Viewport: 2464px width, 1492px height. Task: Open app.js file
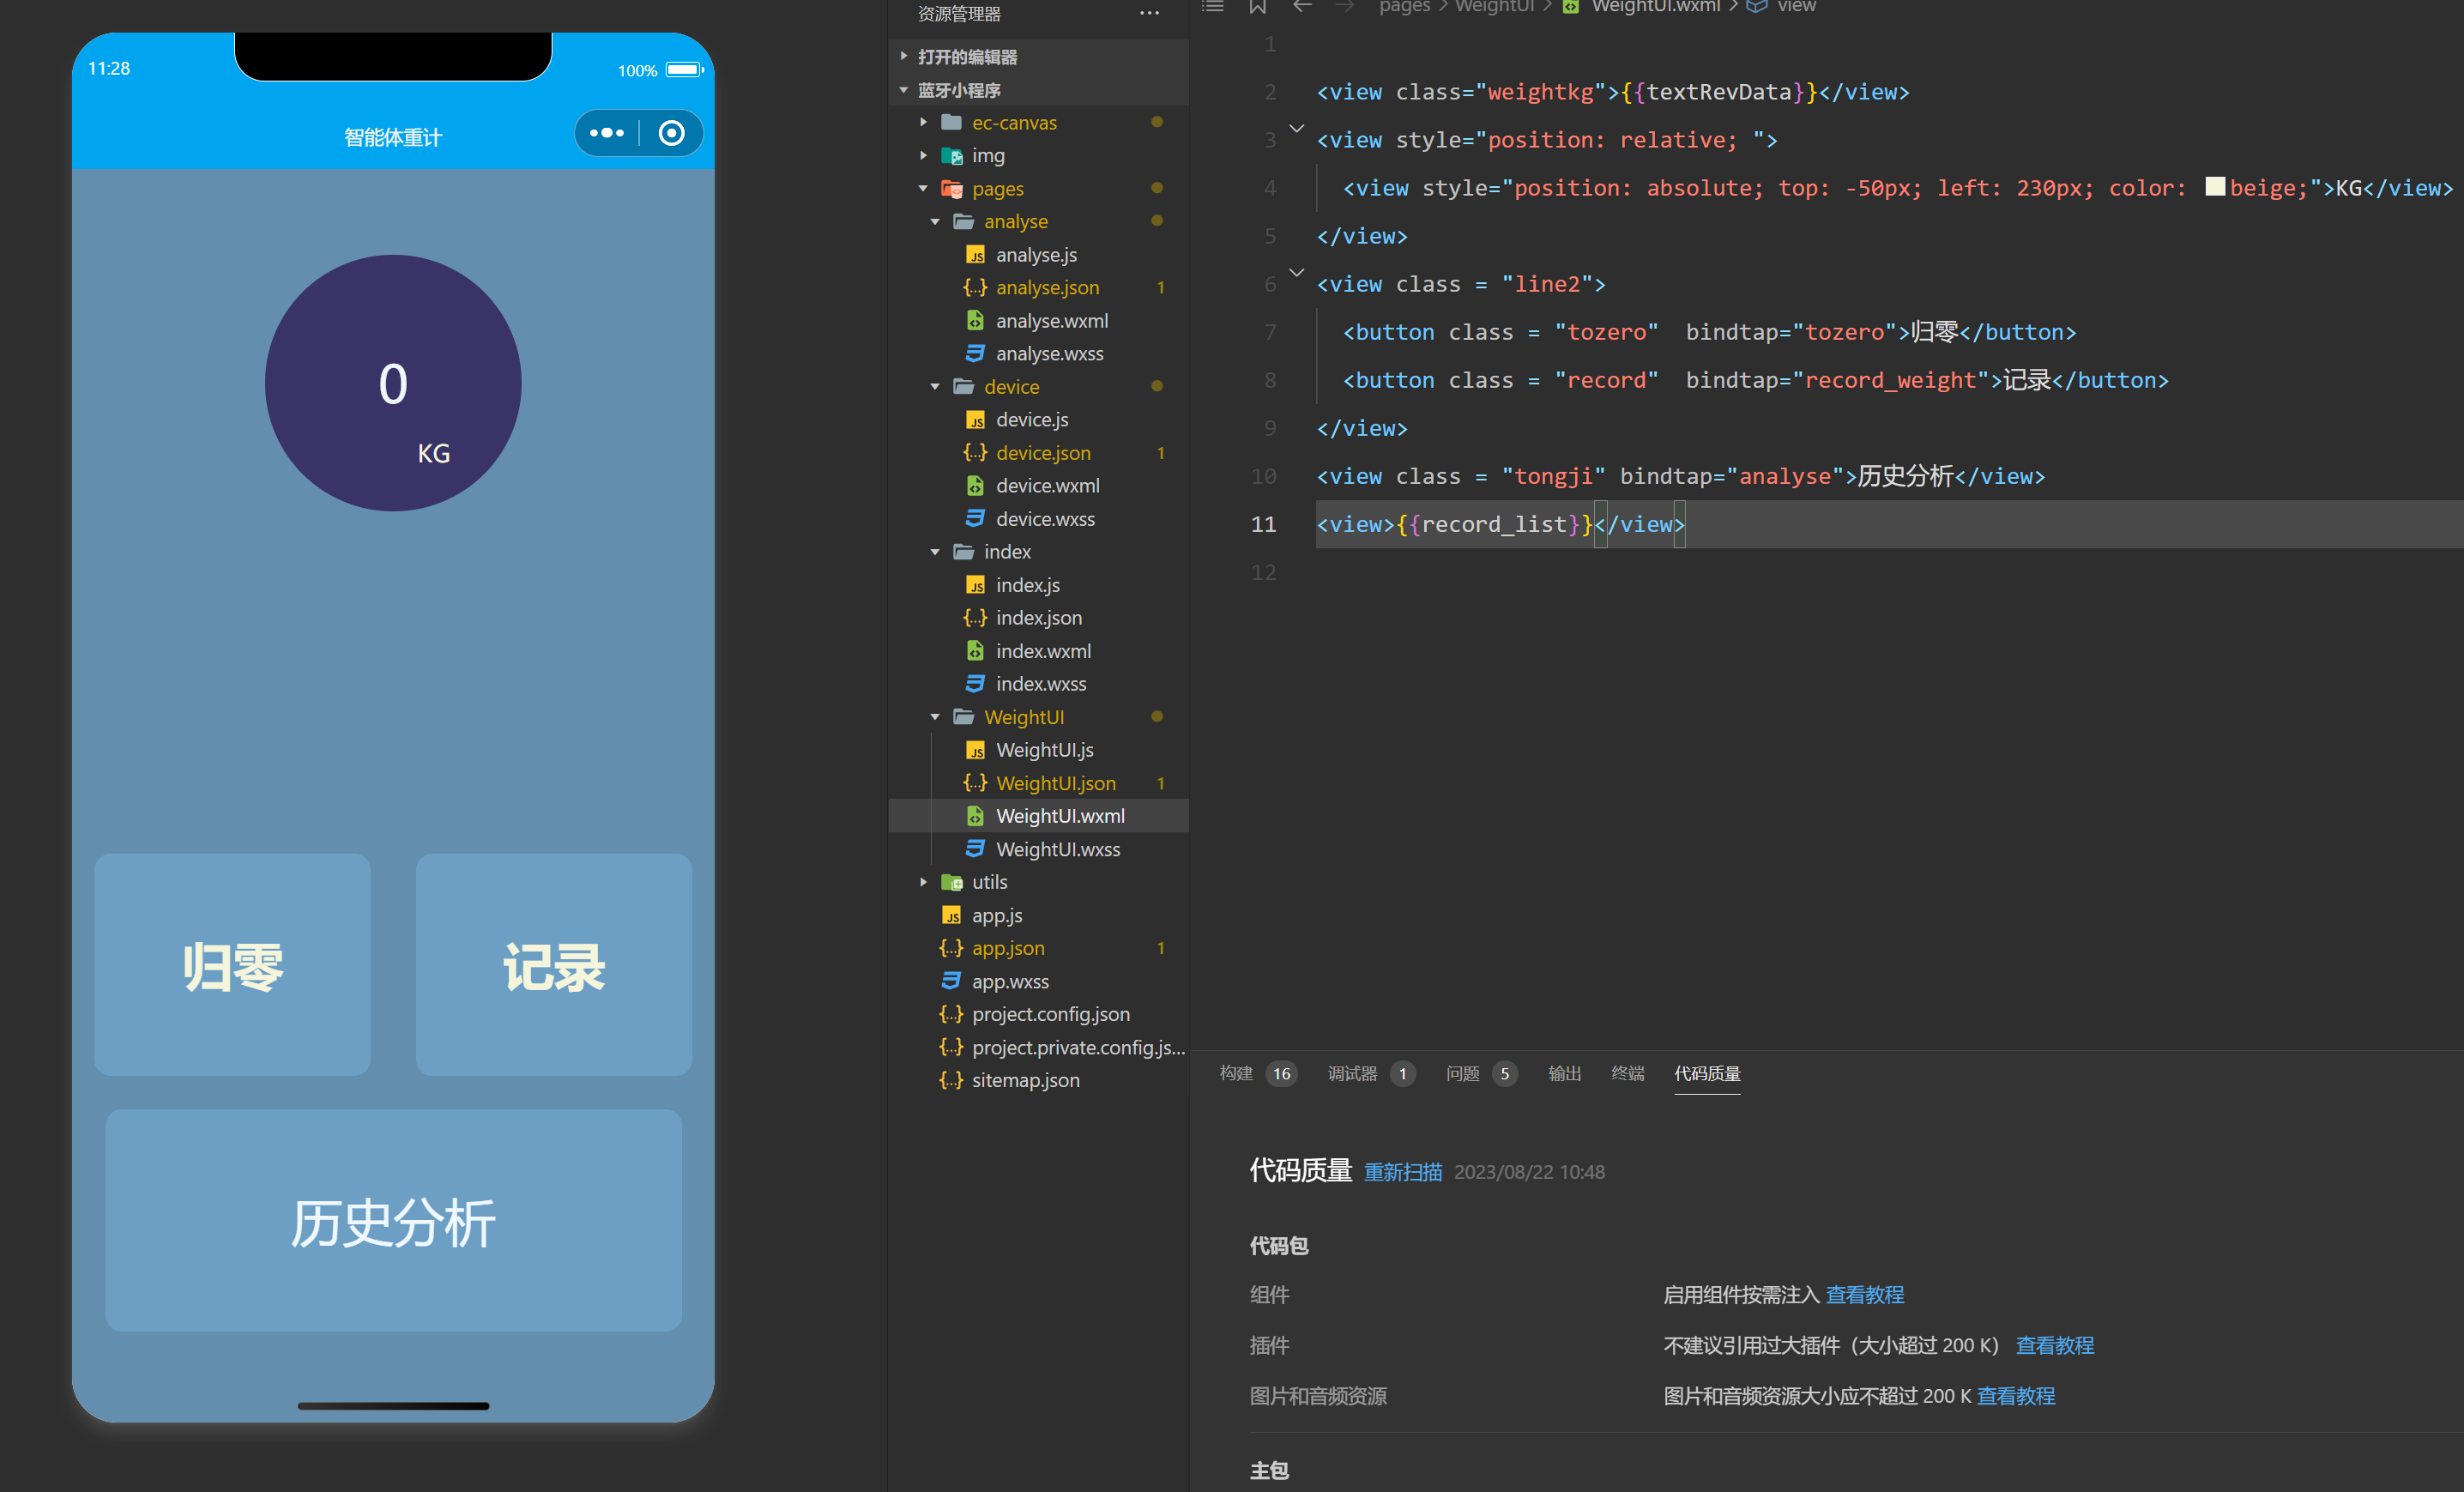pos(996,914)
